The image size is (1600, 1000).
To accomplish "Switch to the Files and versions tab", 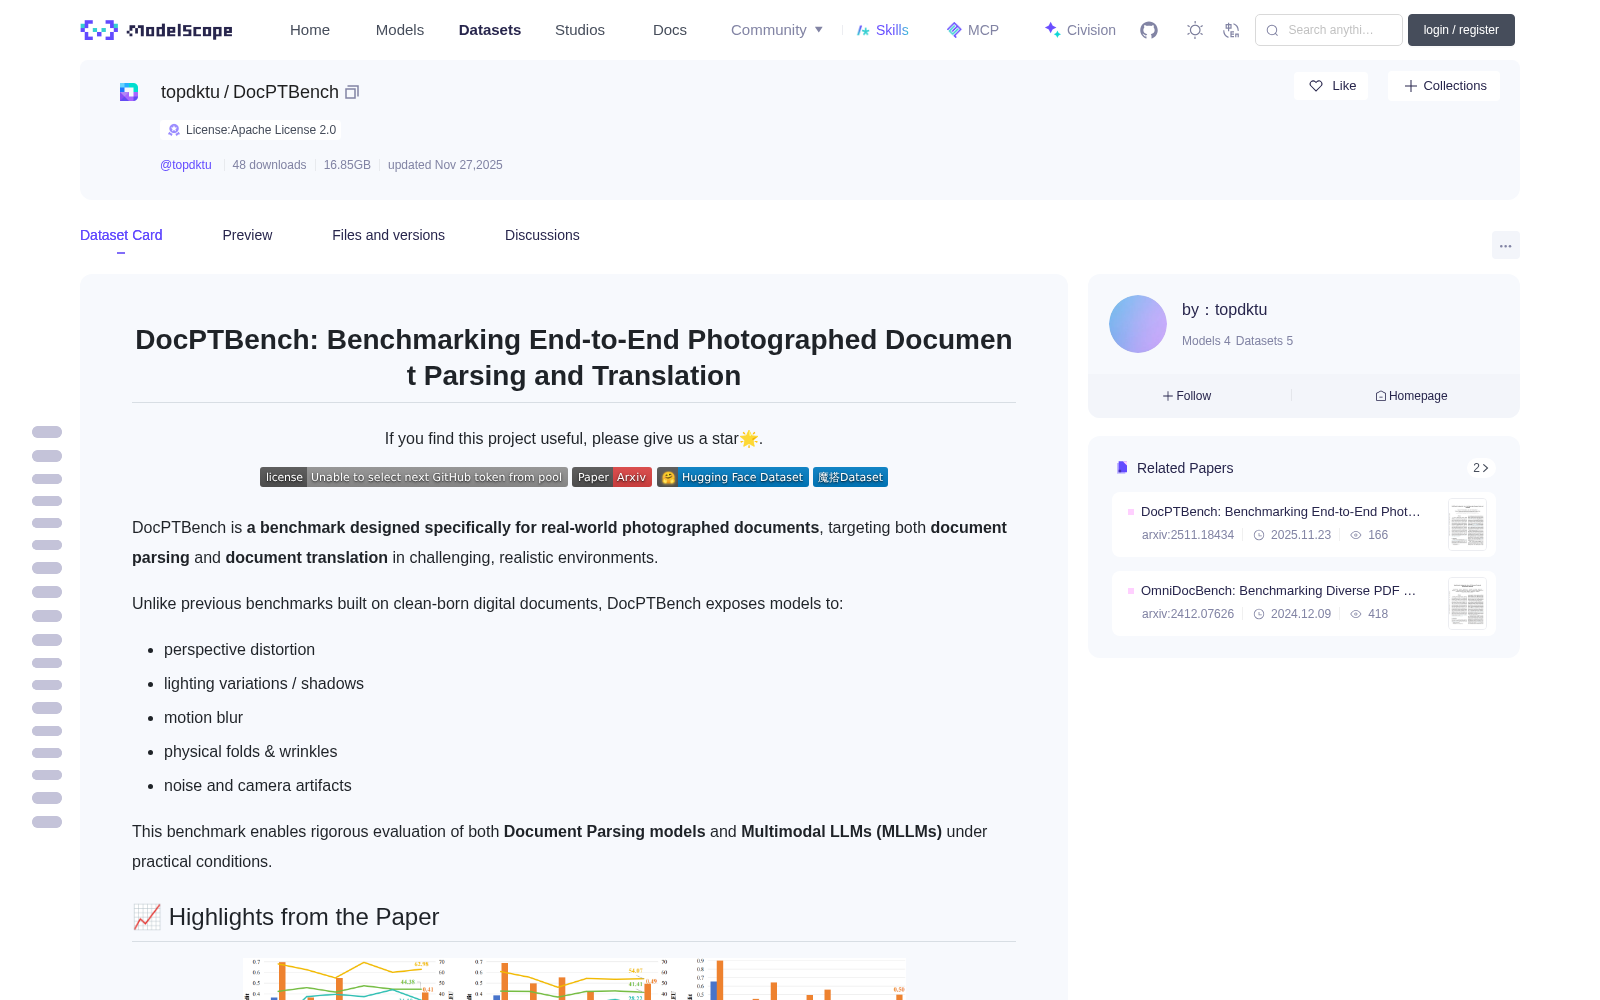I will coord(388,235).
